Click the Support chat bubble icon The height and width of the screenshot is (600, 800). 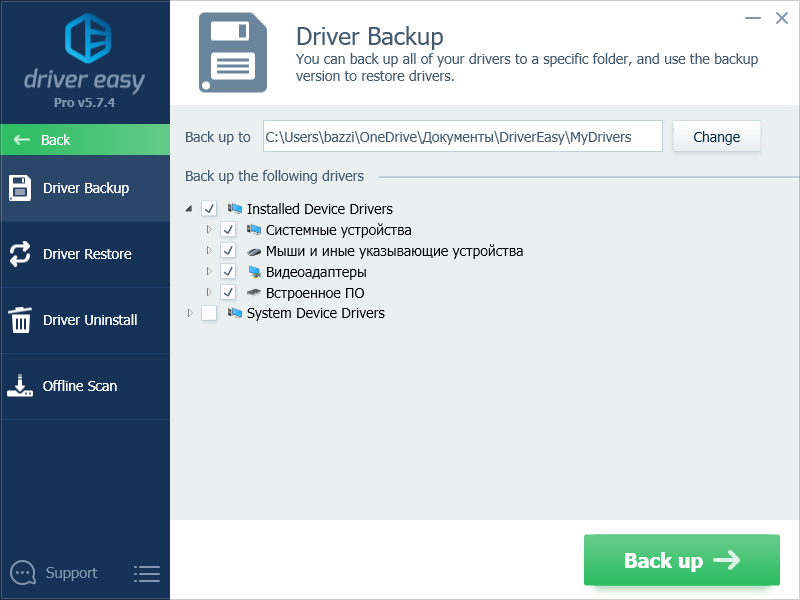(x=22, y=573)
